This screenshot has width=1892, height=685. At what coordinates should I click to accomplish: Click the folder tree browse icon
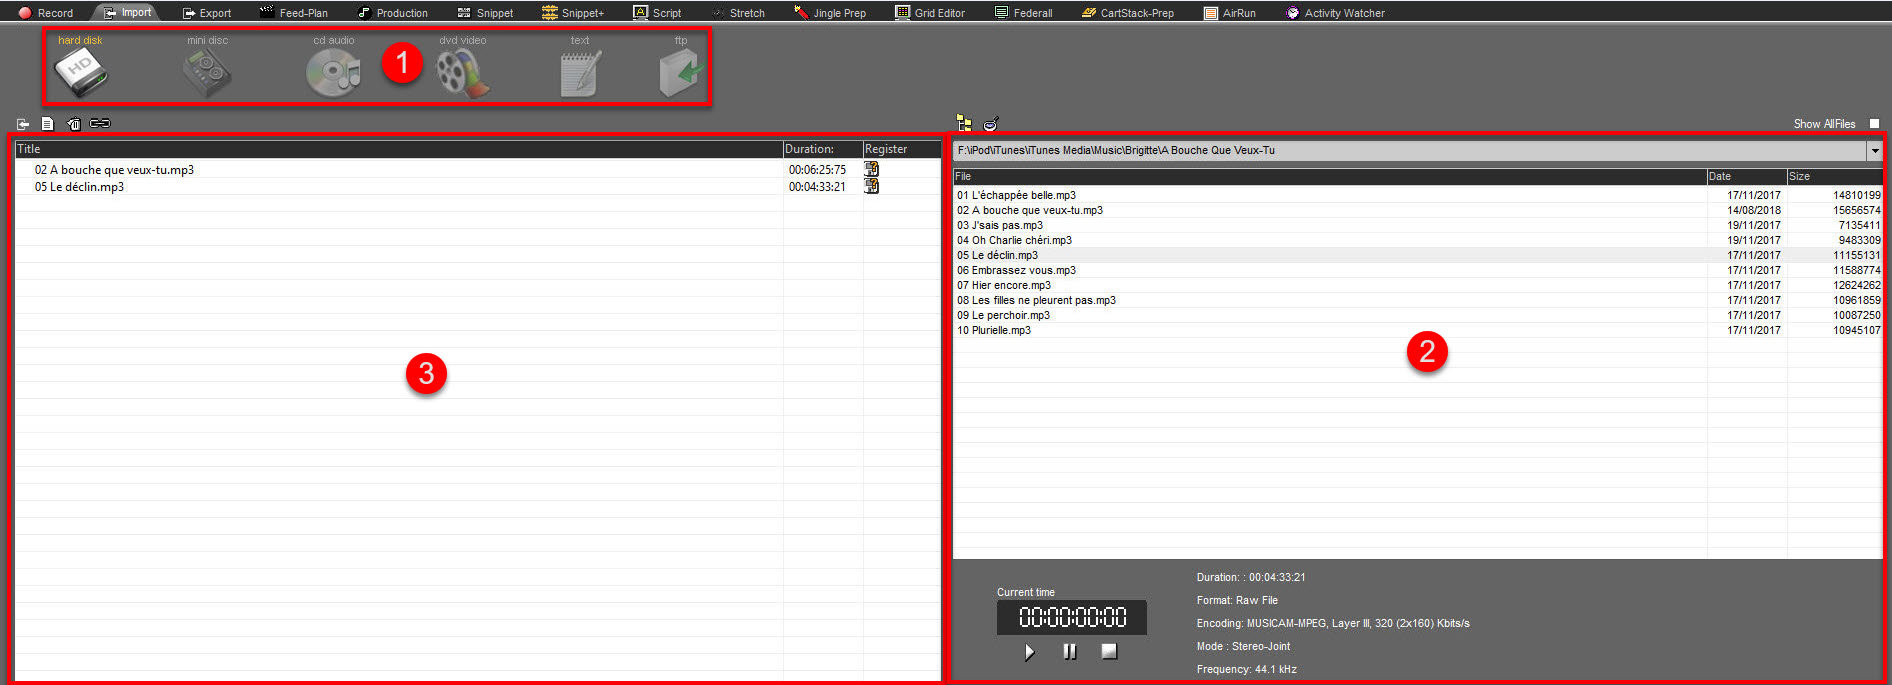[964, 123]
